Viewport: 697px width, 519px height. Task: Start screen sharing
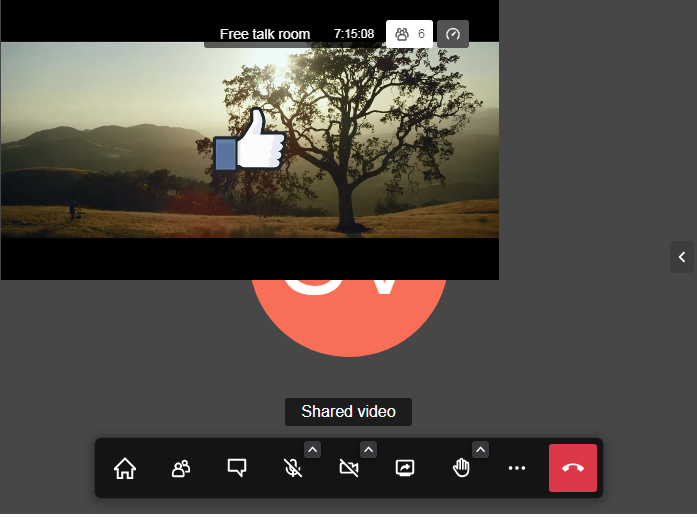[x=405, y=468]
